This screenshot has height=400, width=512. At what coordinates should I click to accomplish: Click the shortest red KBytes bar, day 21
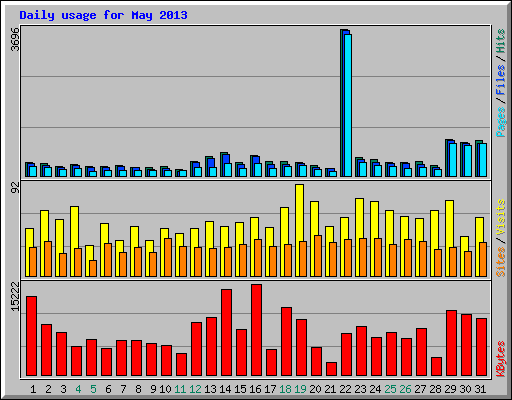(331, 369)
